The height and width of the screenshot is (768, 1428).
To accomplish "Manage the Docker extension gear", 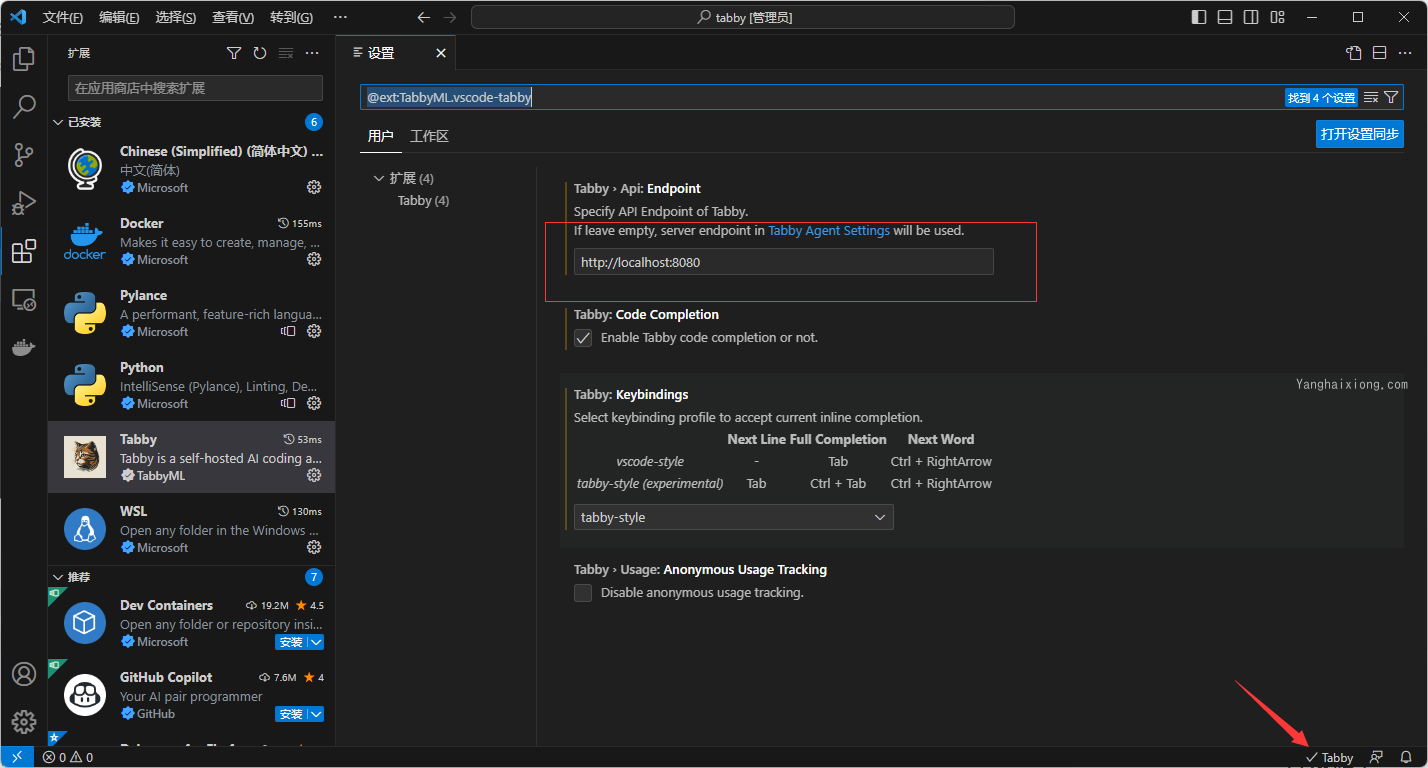I will coord(314,259).
